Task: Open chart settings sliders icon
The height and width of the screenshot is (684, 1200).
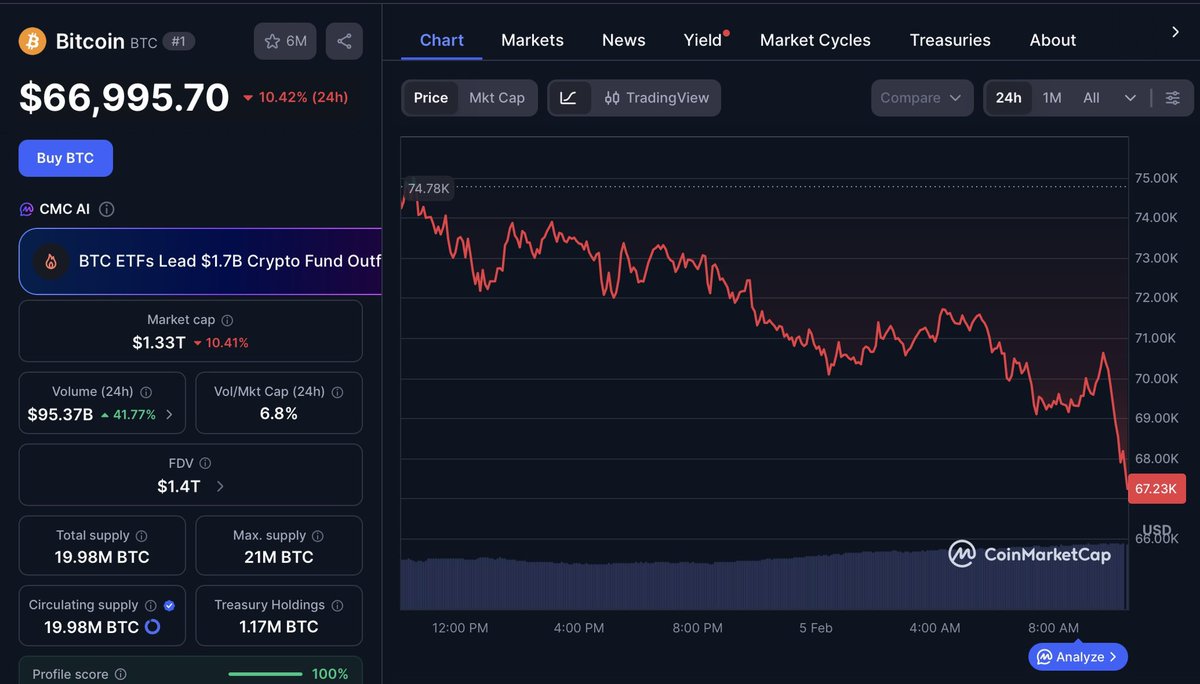Action: click(x=1173, y=98)
